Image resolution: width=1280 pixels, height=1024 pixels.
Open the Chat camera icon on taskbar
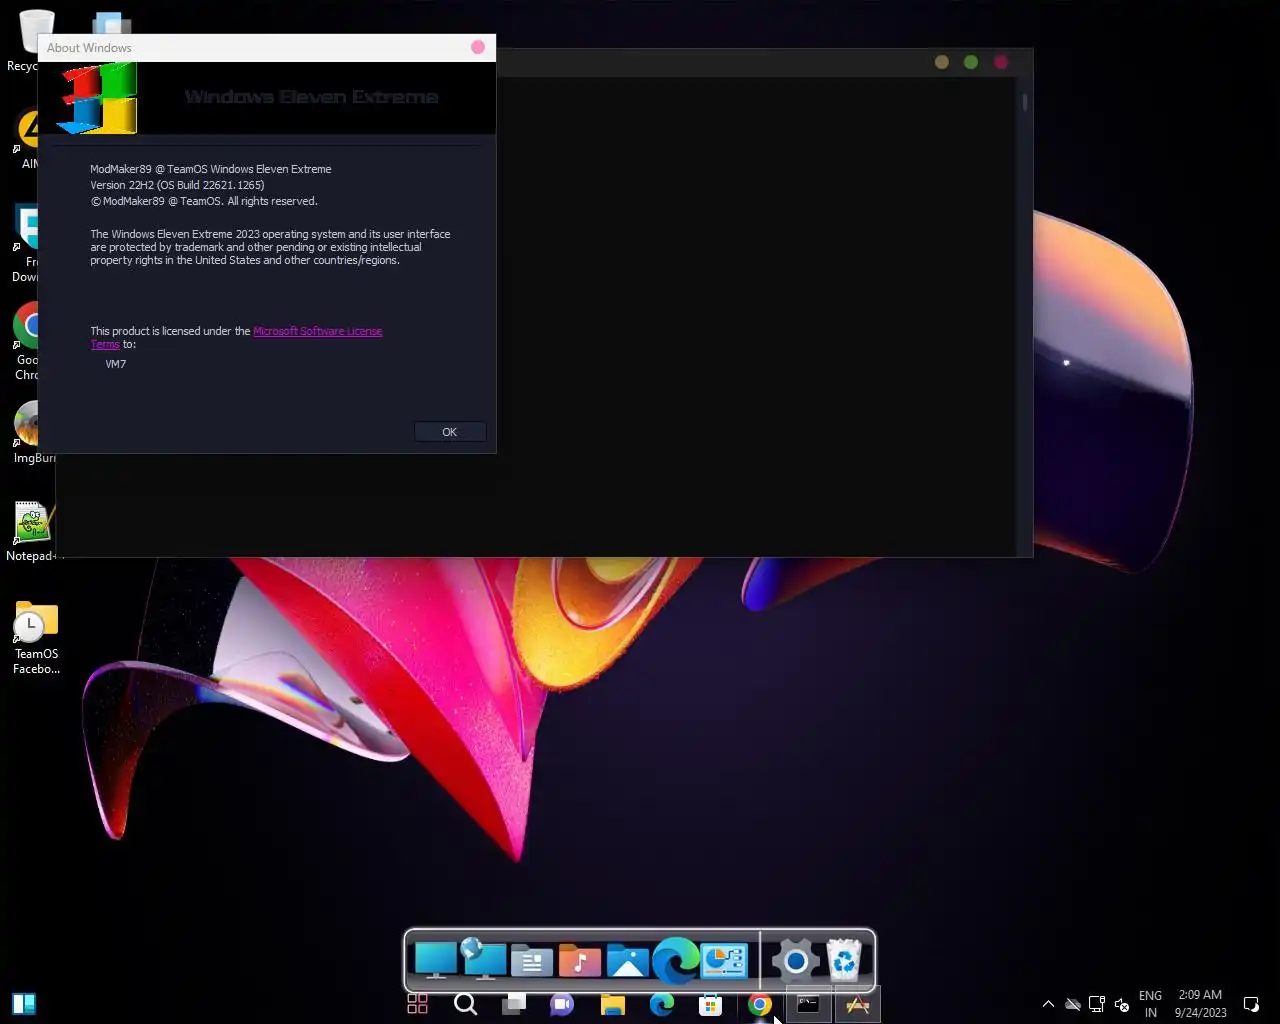562,1004
